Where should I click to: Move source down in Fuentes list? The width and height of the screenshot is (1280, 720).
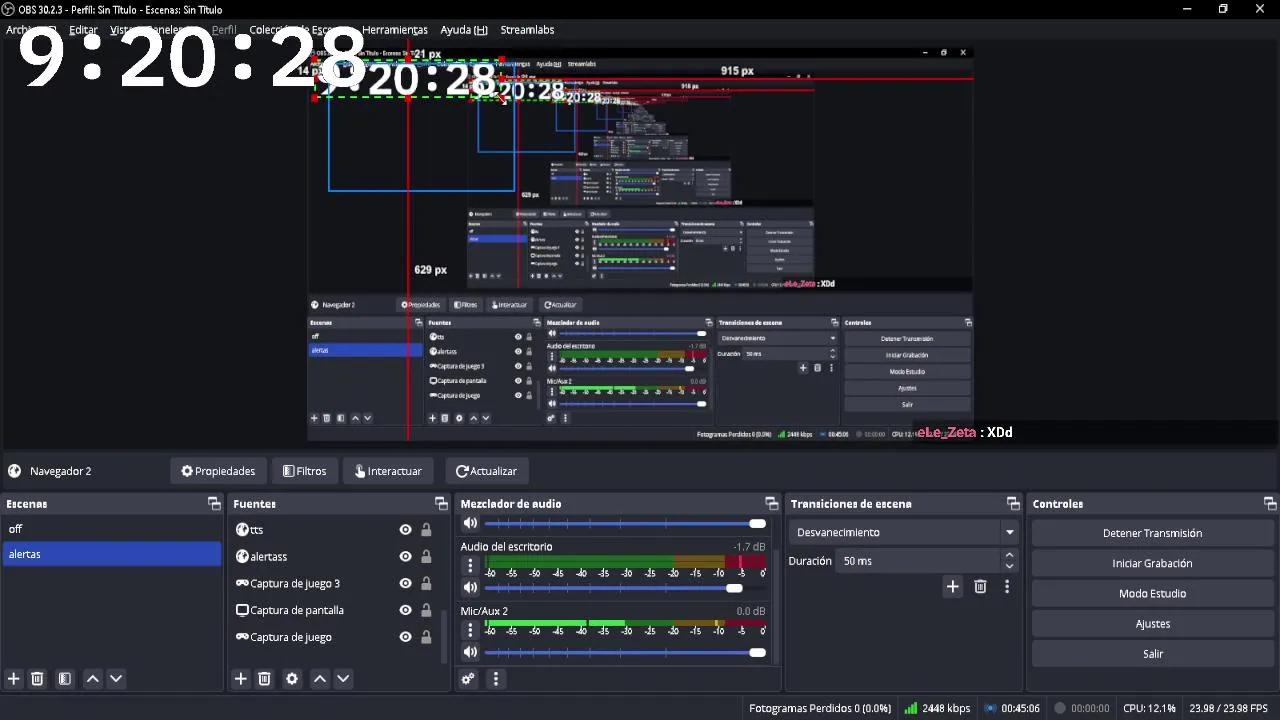coord(343,679)
